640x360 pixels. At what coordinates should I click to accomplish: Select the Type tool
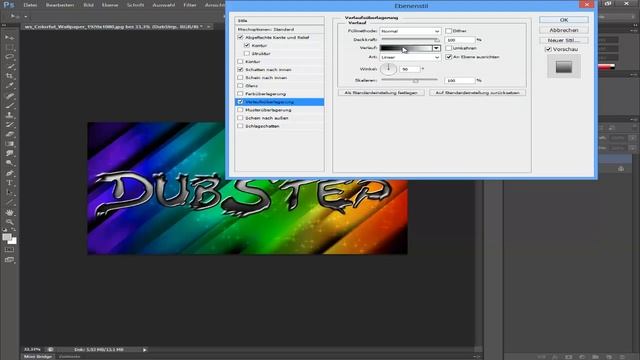click(9, 183)
